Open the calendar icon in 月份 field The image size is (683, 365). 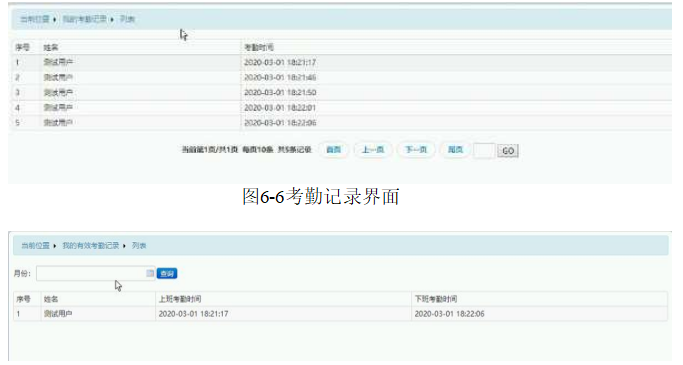pos(150,273)
